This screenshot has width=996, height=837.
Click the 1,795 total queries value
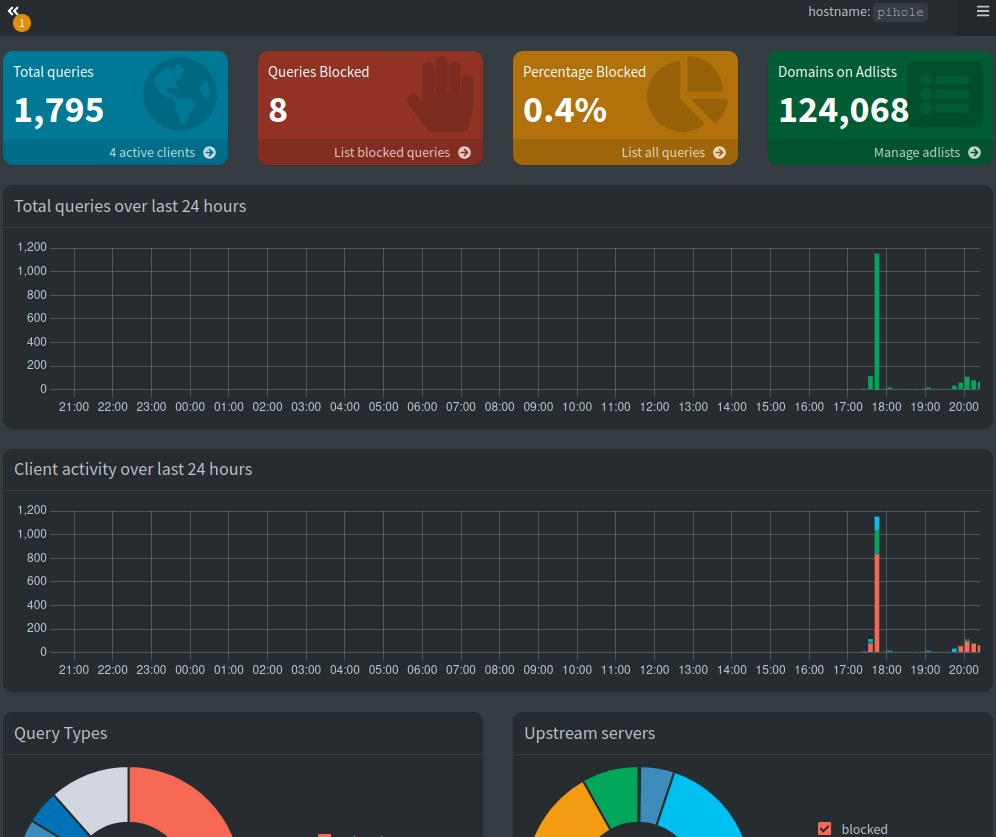(x=58, y=110)
